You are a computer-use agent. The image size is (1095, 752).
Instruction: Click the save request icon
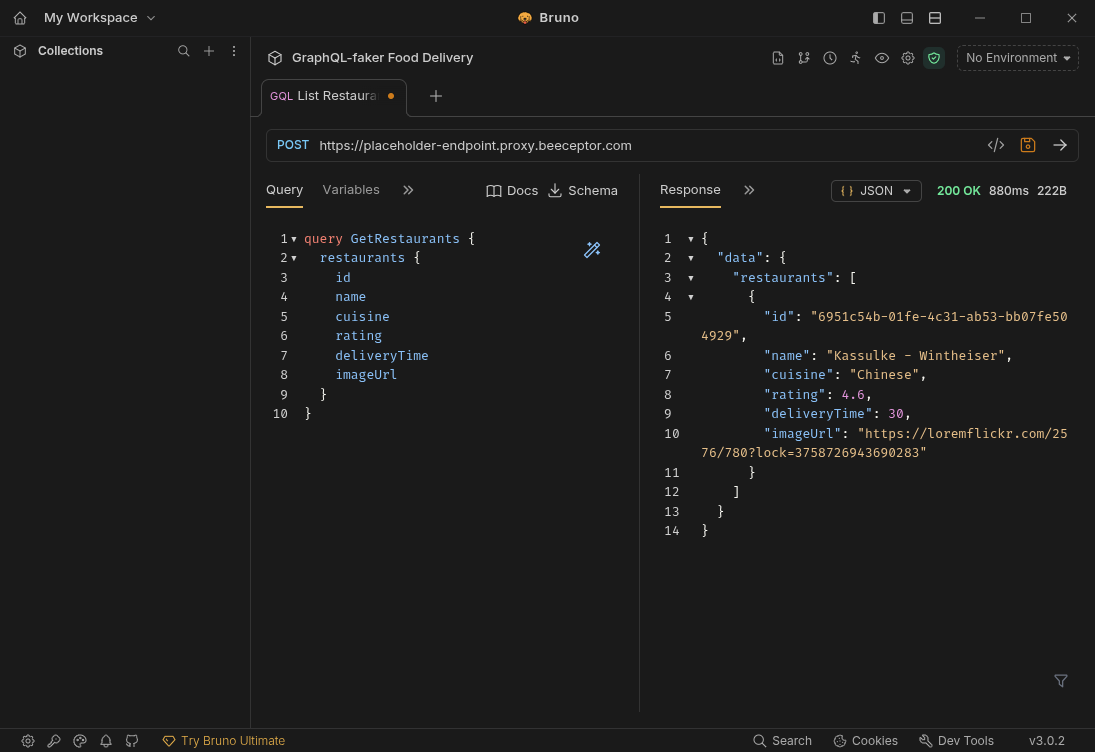(1027, 145)
